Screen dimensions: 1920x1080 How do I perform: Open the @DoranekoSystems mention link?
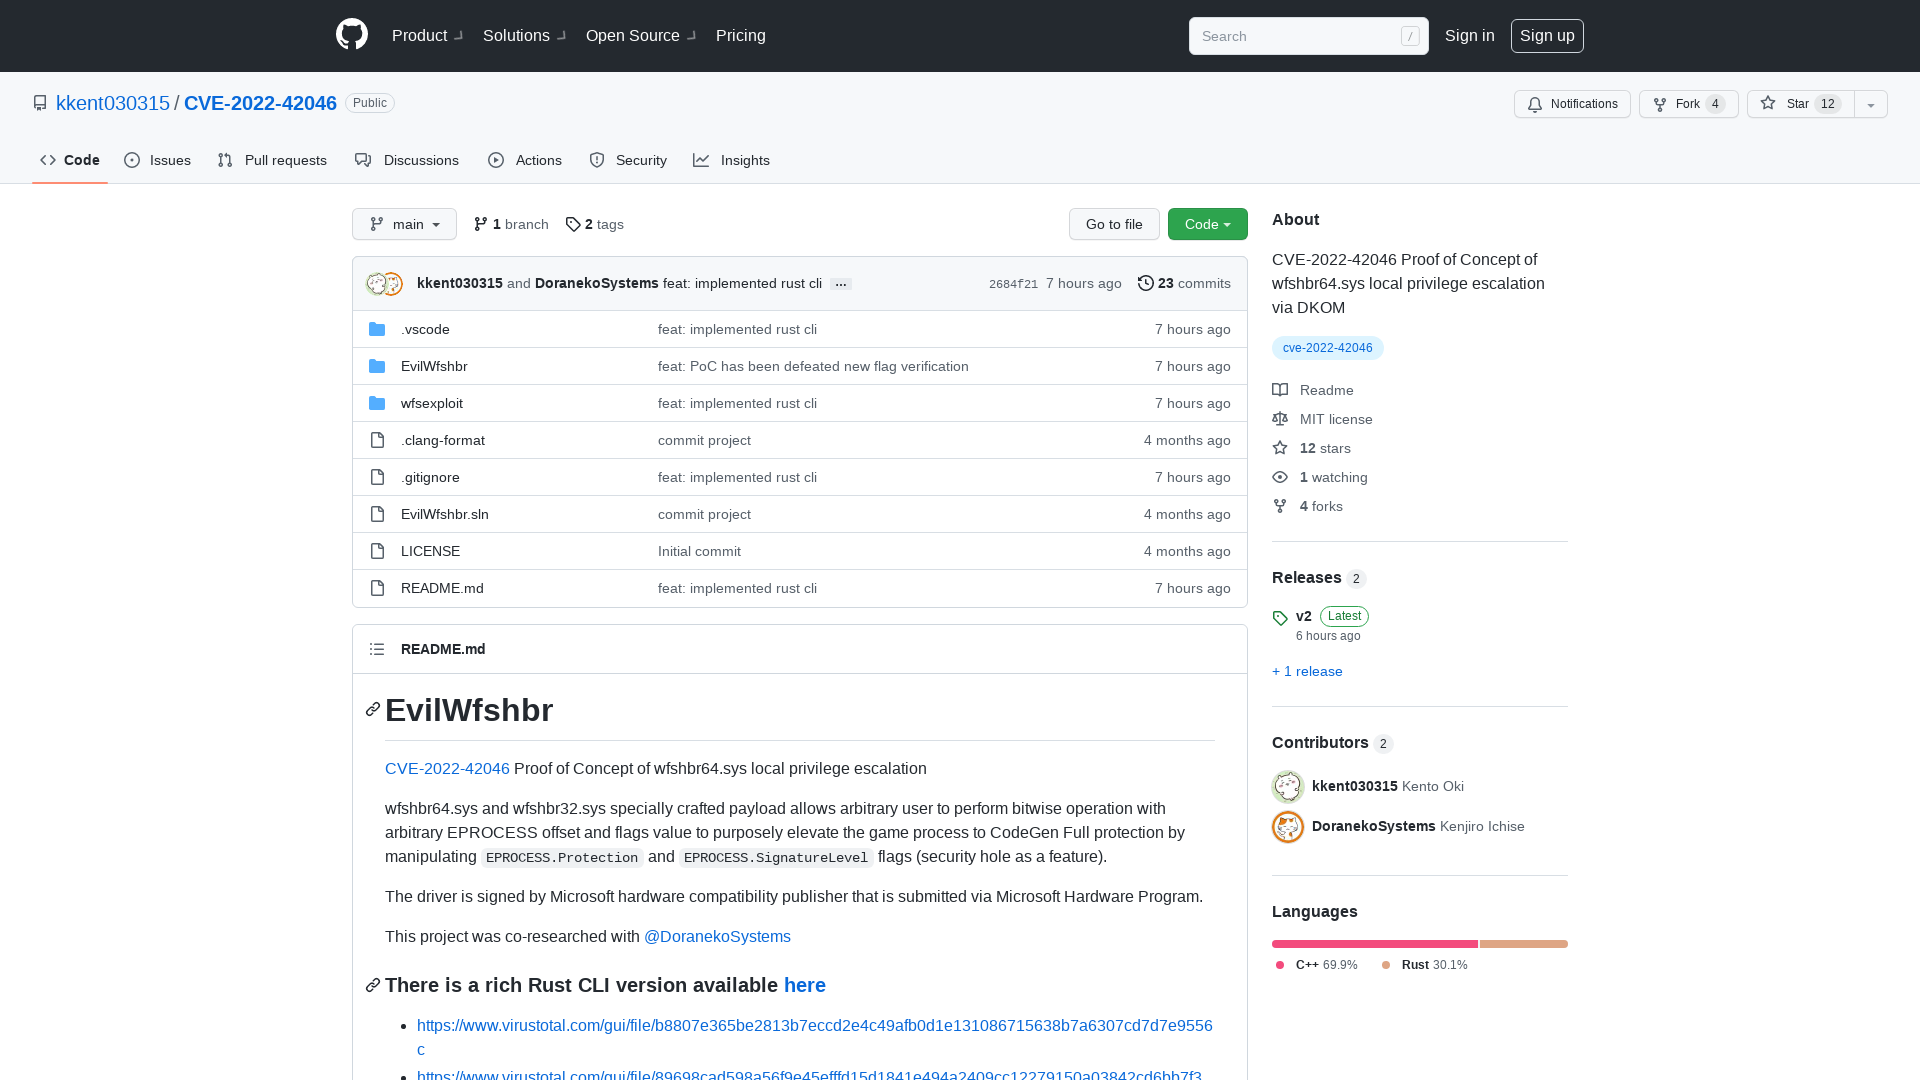coord(717,936)
